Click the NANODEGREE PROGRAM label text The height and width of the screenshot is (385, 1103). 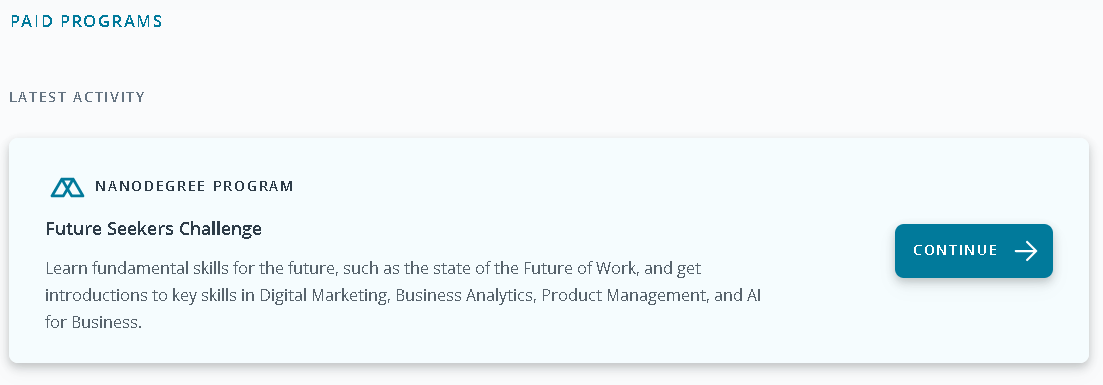click(x=194, y=187)
